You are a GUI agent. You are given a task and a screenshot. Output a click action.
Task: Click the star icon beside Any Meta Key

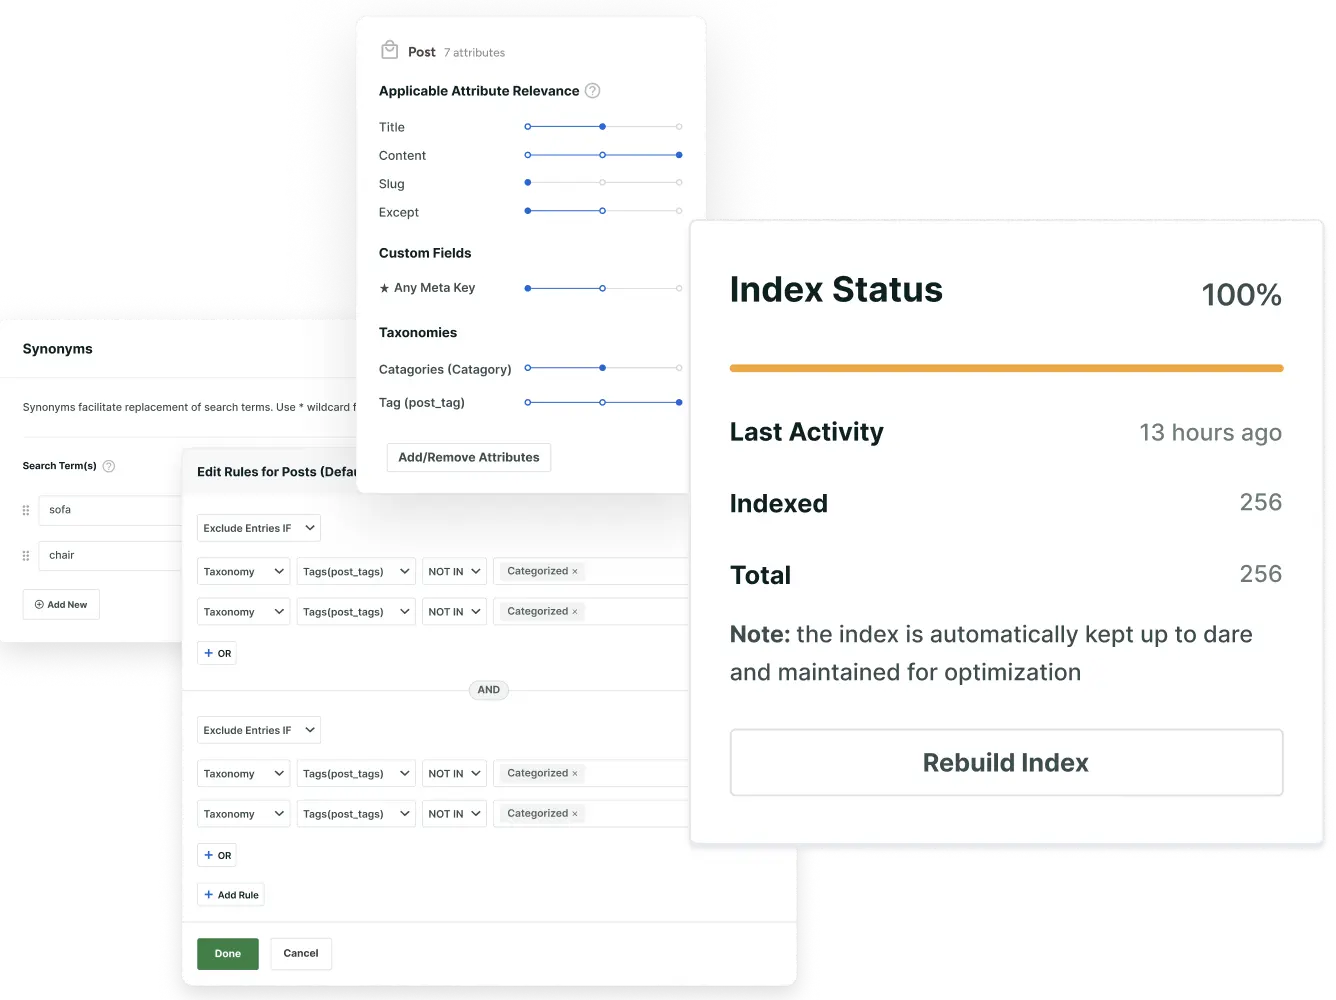coord(383,288)
